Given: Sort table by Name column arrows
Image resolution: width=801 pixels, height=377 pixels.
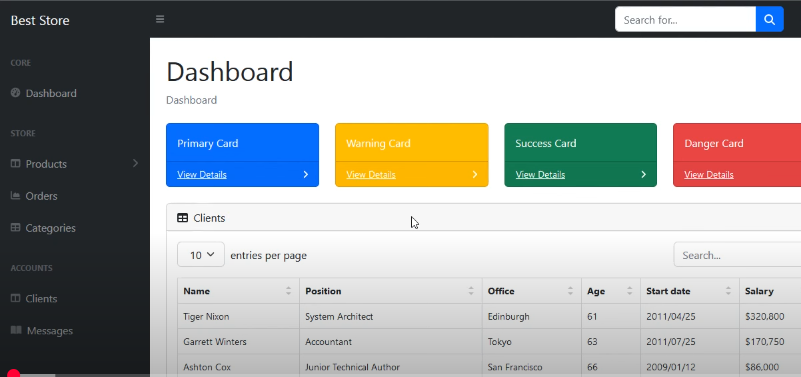Looking at the screenshot, I should pos(288,291).
